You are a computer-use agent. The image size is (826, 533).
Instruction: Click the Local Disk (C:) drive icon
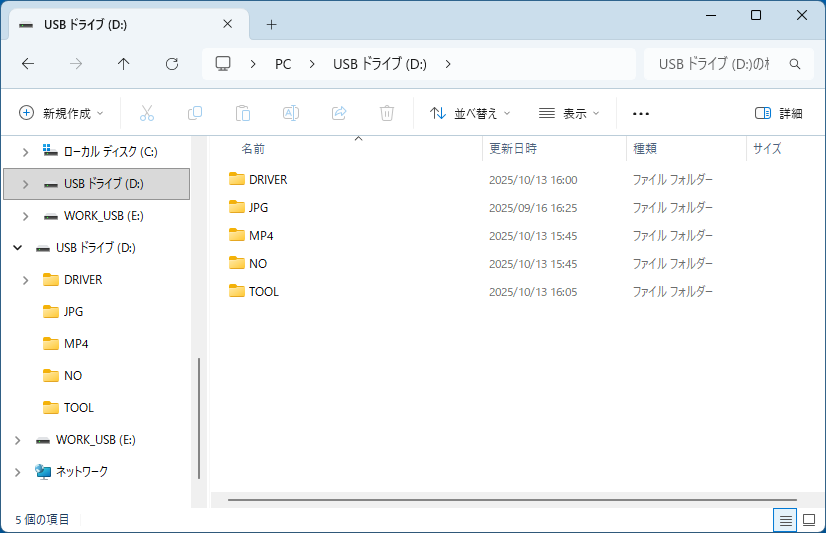pyautogui.click(x=50, y=151)
